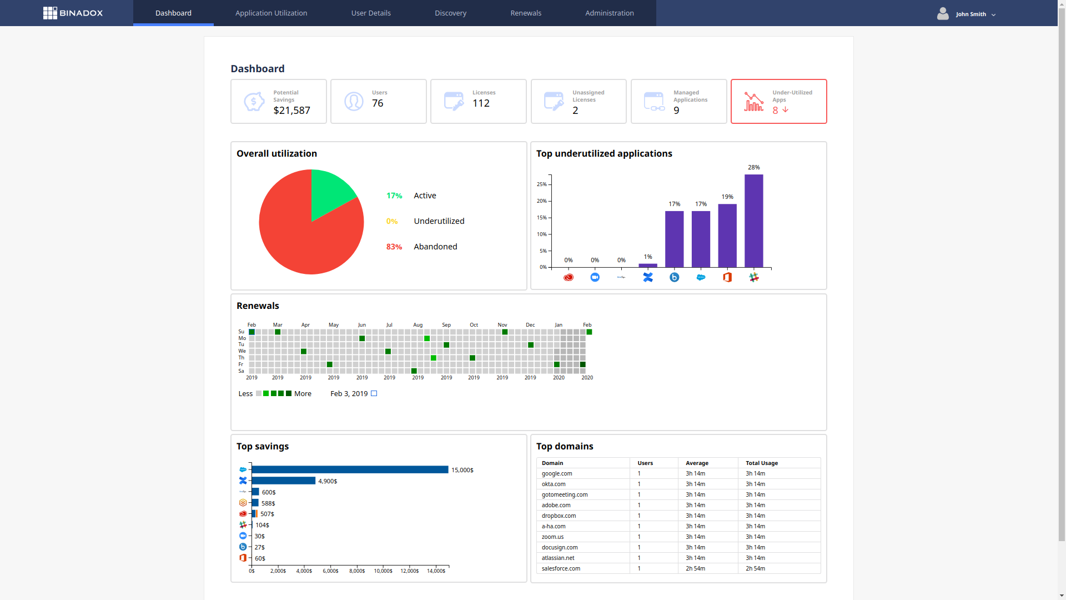Image resolution: width=1066 pixels, height=600 pixels.
Task: Click the Under-Utilized Apps chart icon
Action: tap(753, 101)
